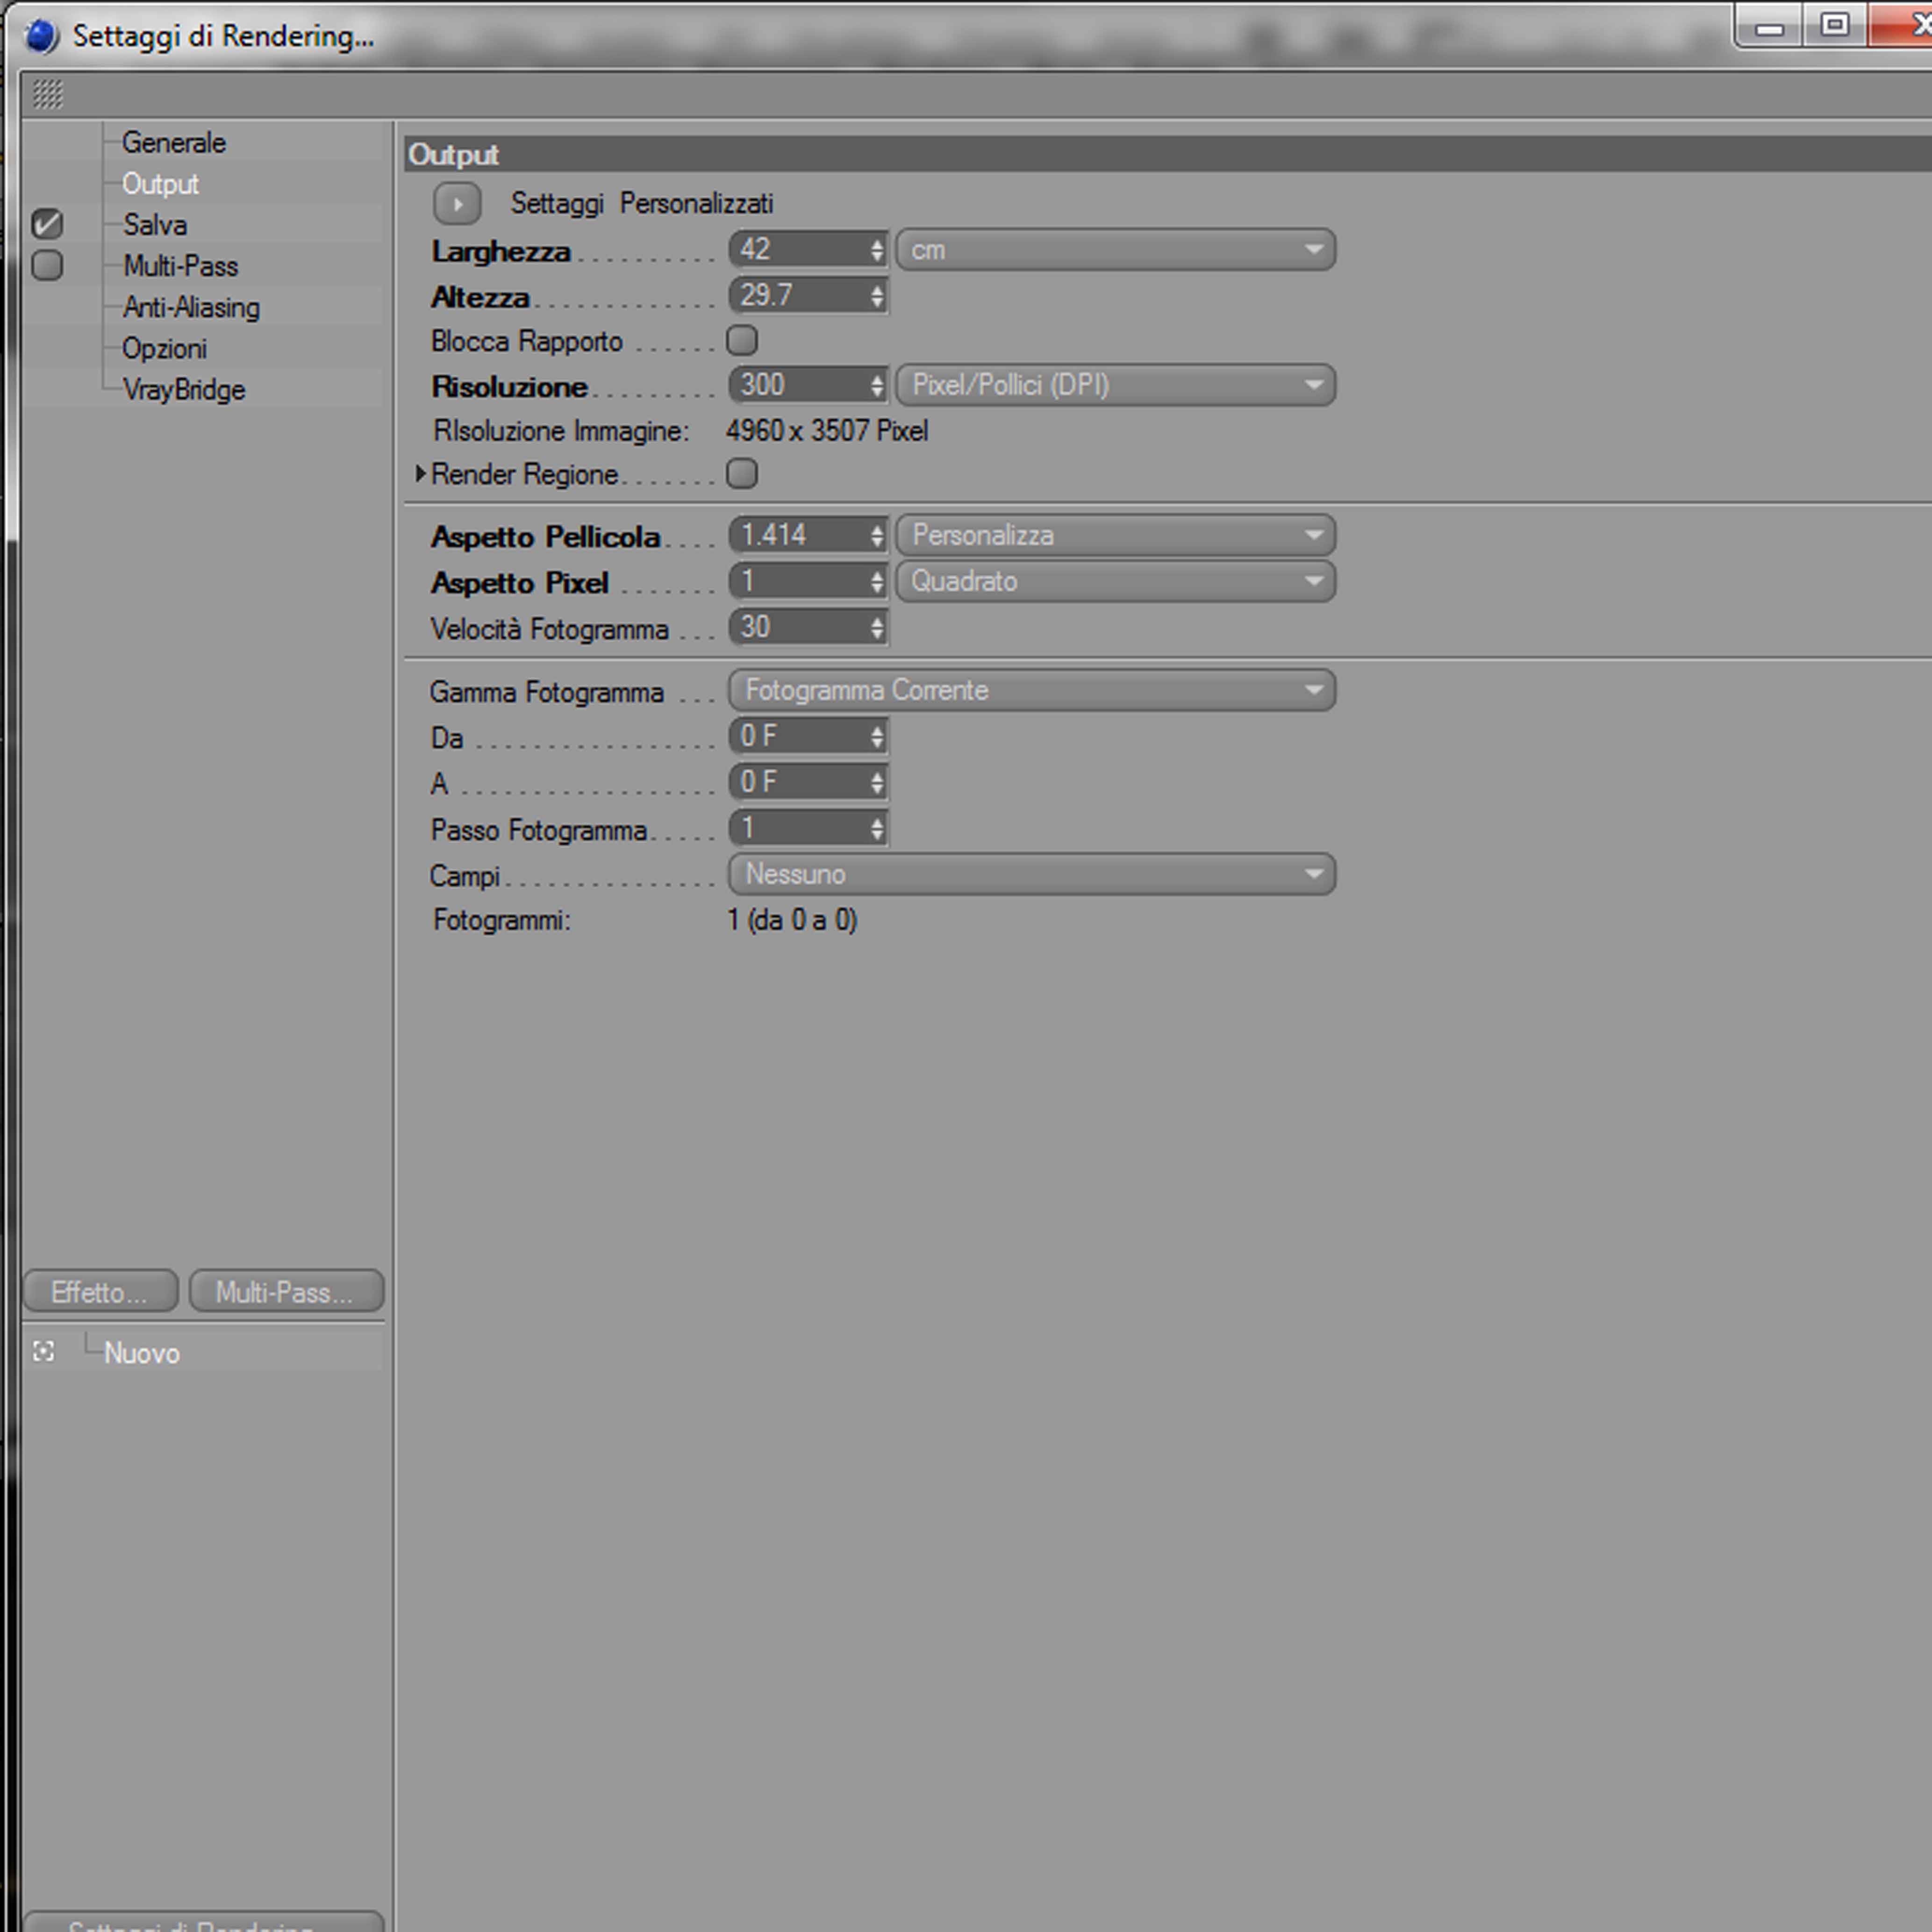
Task: Click the Passo Fotogramma spinner arrows
Action: (877, 828)
